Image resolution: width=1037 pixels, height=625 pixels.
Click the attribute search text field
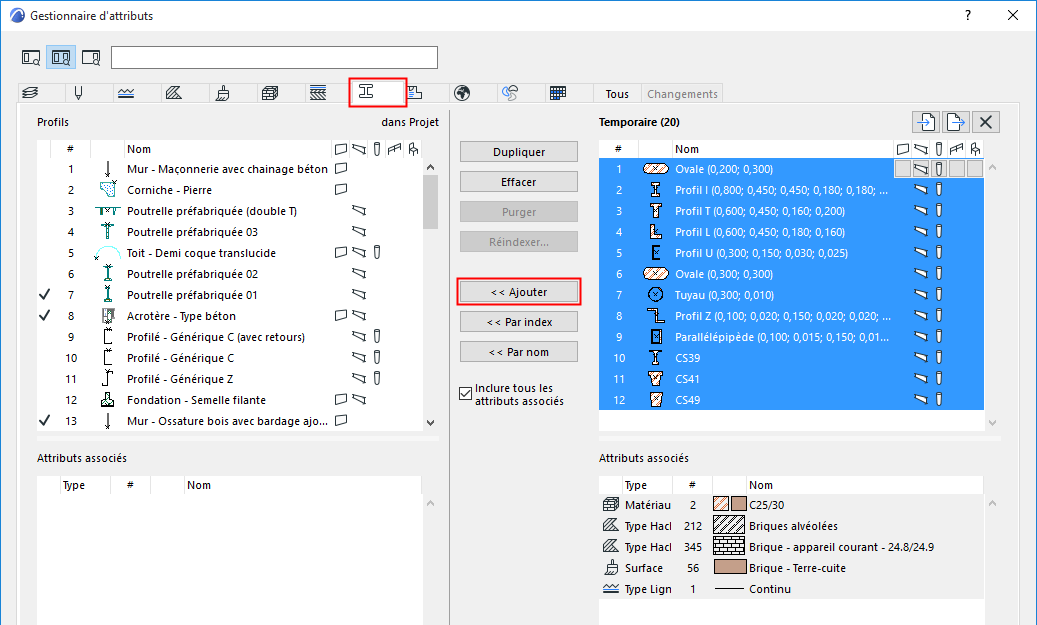pos(274,58)
